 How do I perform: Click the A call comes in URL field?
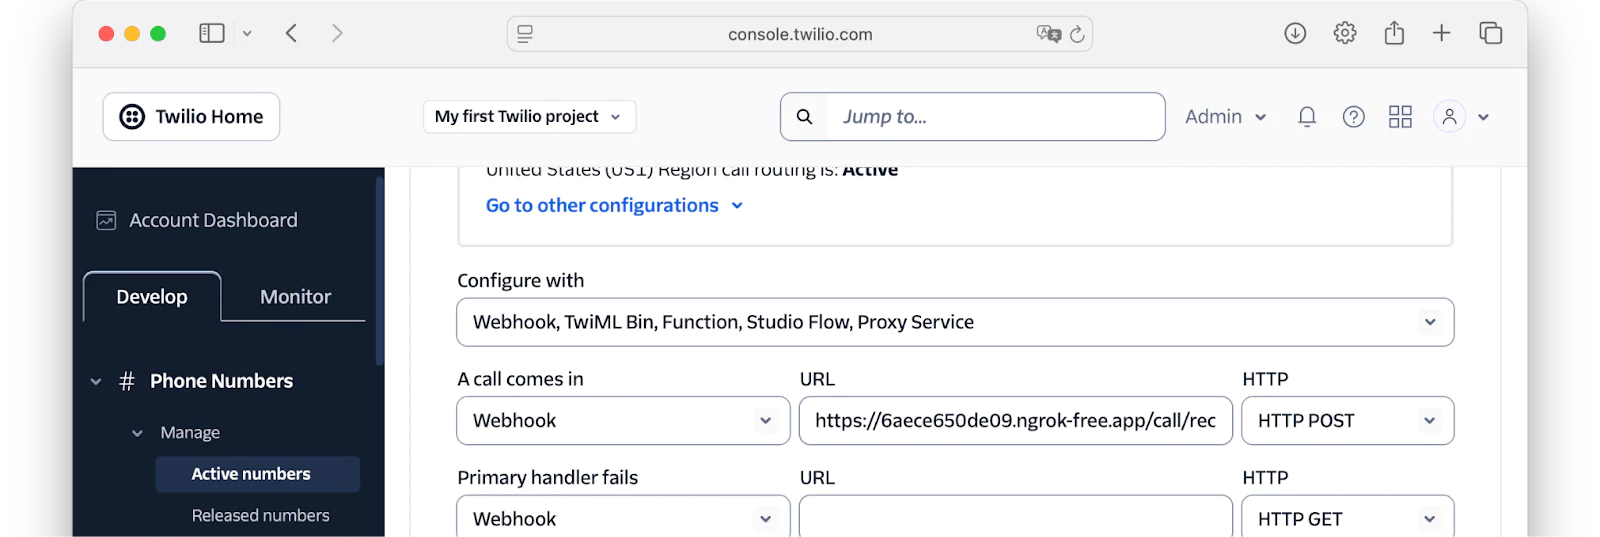click(x=1016, y=421)
